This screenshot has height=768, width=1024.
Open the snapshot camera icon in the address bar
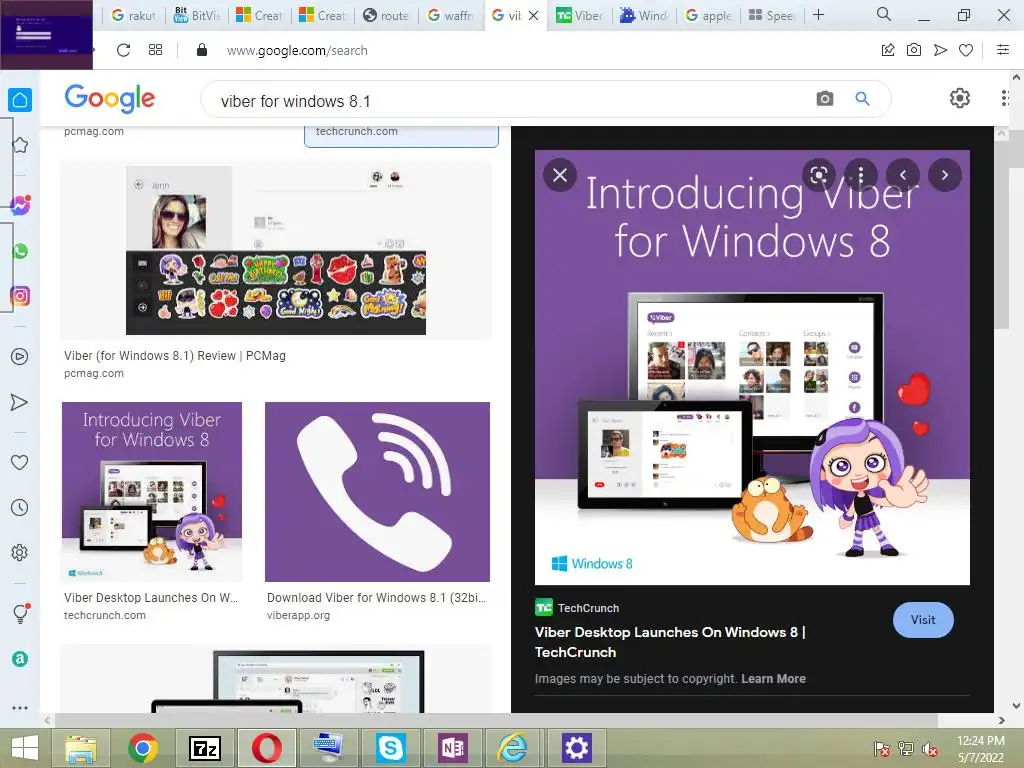coord(914,50)
